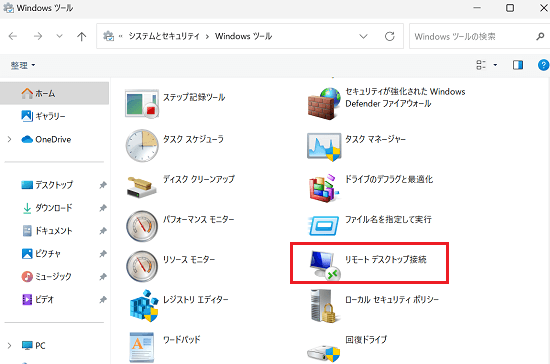
Task: Select the リモート デスクトップ接続 monitor icon
Action: 325,265
